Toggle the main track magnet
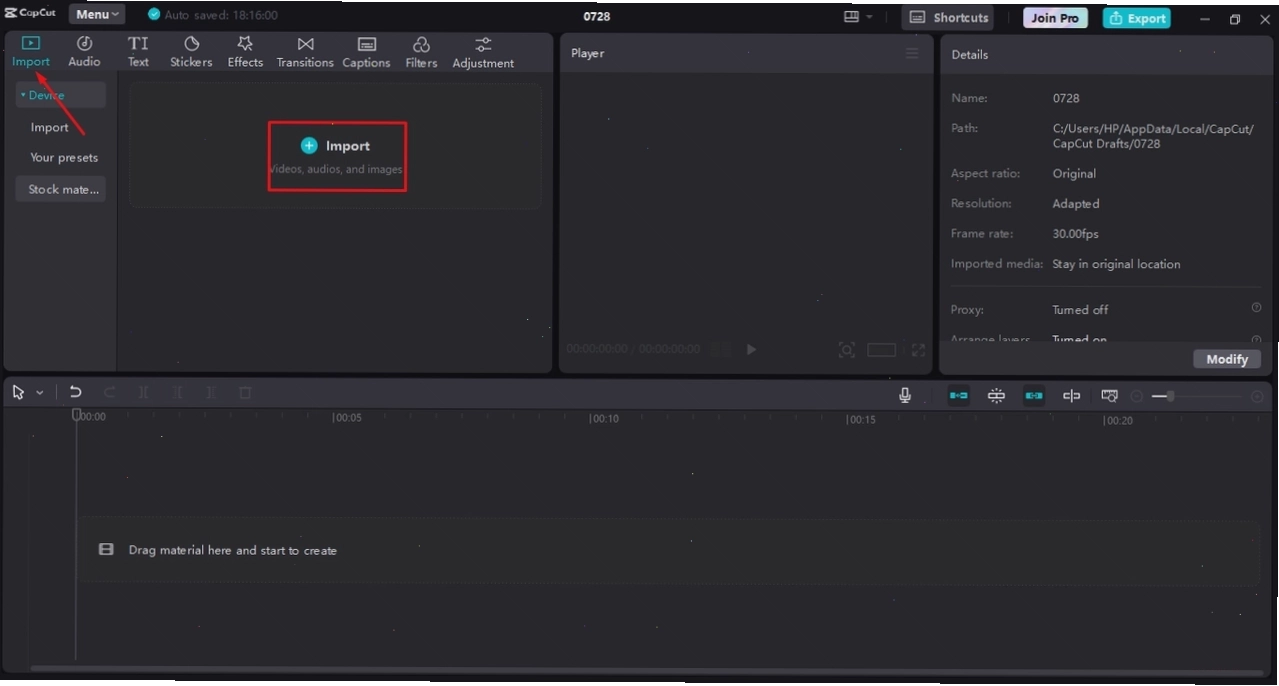This screenshot has height=686, width=1279. (959, 395)
